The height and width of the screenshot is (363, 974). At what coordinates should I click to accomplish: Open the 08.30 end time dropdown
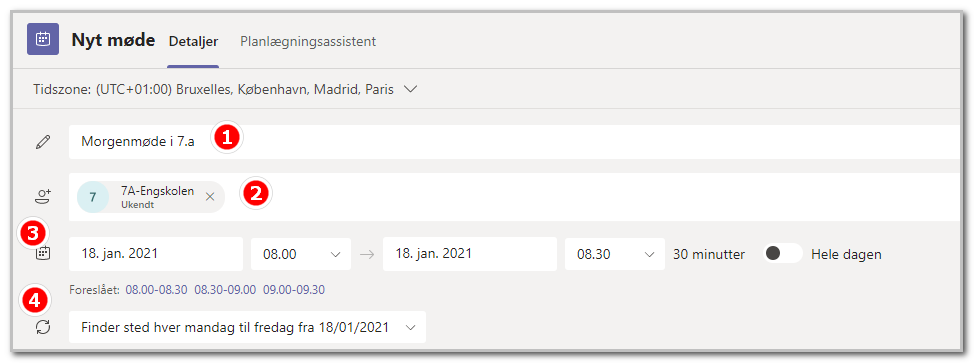pyautogui.click(x=614, y=254)
